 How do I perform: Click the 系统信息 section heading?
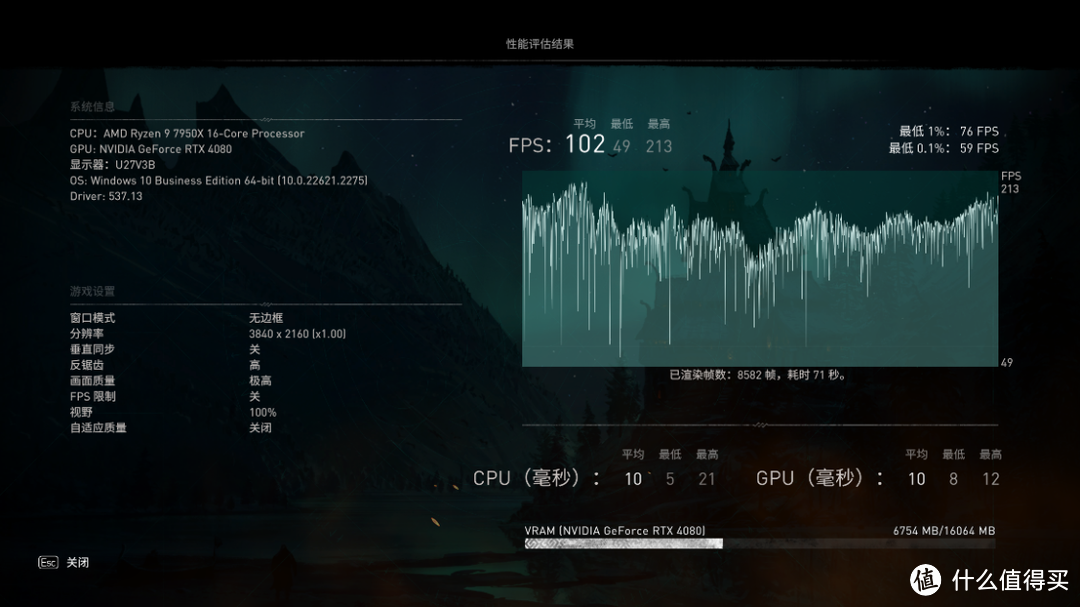tap(92, 106)
